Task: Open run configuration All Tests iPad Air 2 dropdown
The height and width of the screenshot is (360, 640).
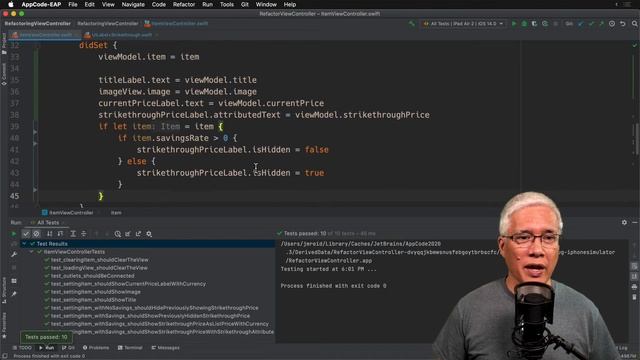Action: point(463,24)
